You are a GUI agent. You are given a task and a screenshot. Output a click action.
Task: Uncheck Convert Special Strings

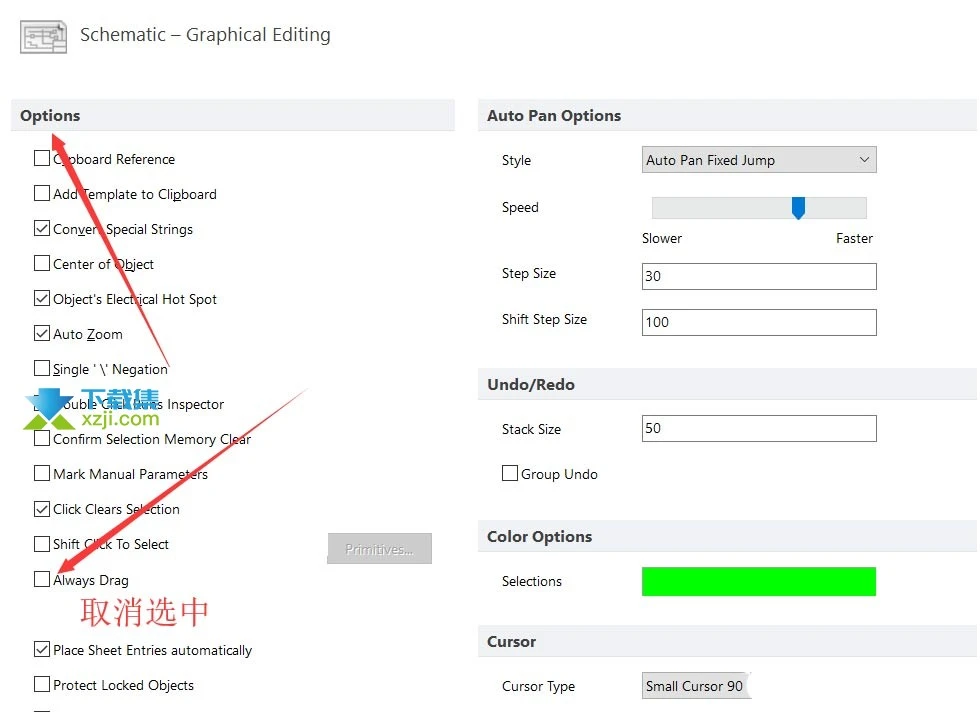(x=42, y=228)
